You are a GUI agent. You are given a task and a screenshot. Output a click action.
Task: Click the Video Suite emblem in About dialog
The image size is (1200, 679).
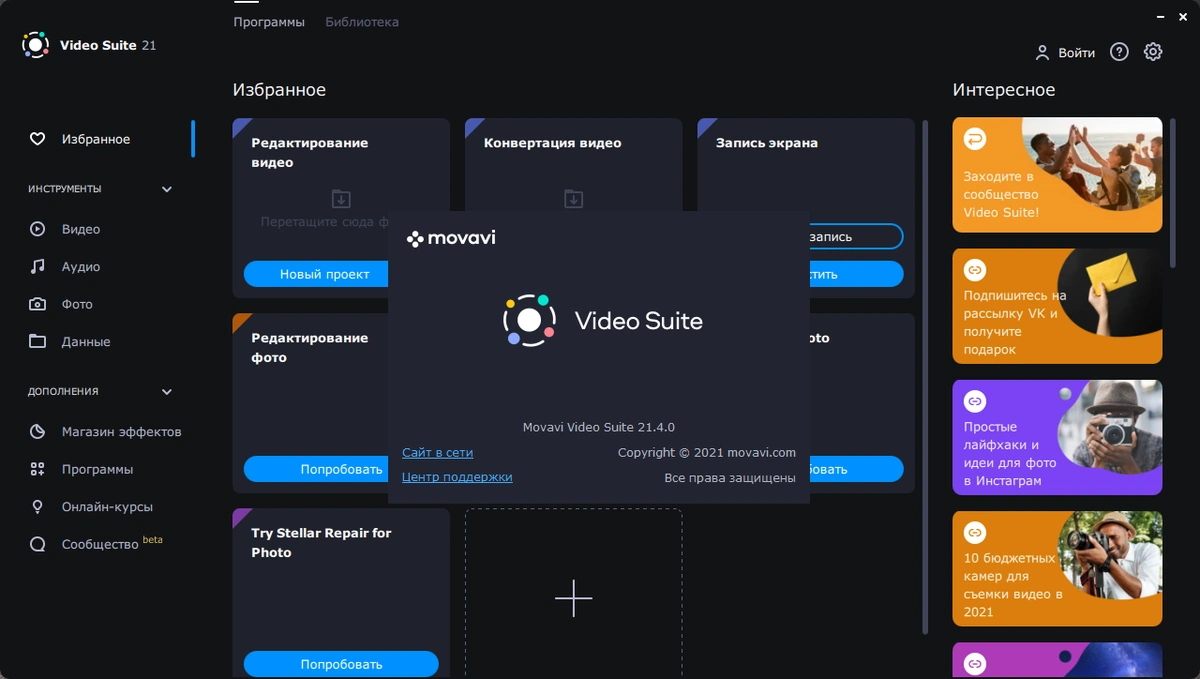pyautogui.click(x=529, y=320)
